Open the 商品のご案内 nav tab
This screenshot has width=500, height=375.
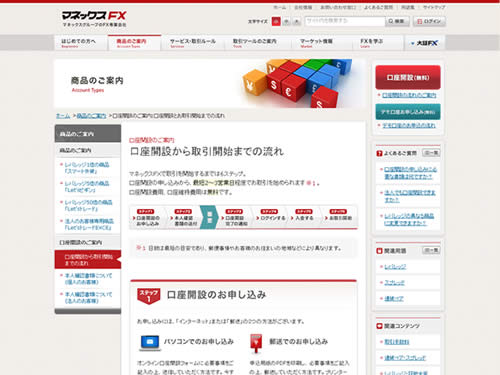tap(134, 43)
